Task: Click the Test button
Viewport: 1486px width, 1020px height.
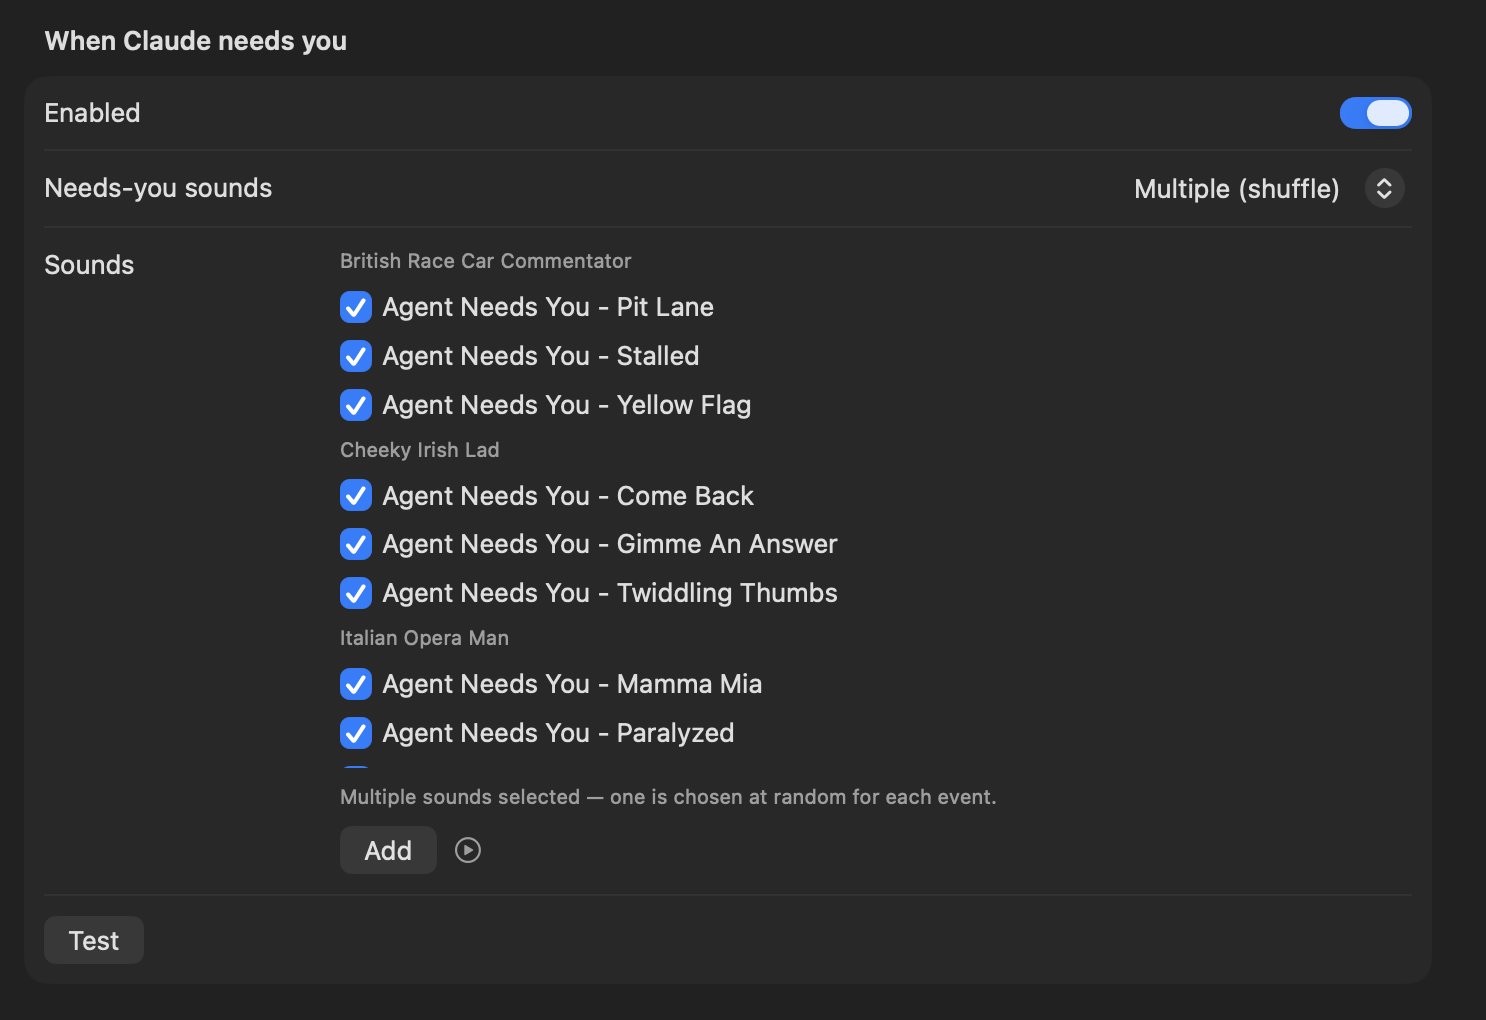Action: pos(94,940)
